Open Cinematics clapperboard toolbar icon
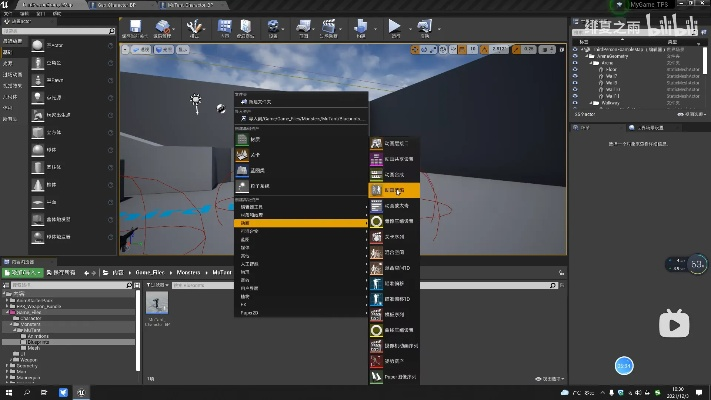 pyautogui.click(x=328, y=27)
